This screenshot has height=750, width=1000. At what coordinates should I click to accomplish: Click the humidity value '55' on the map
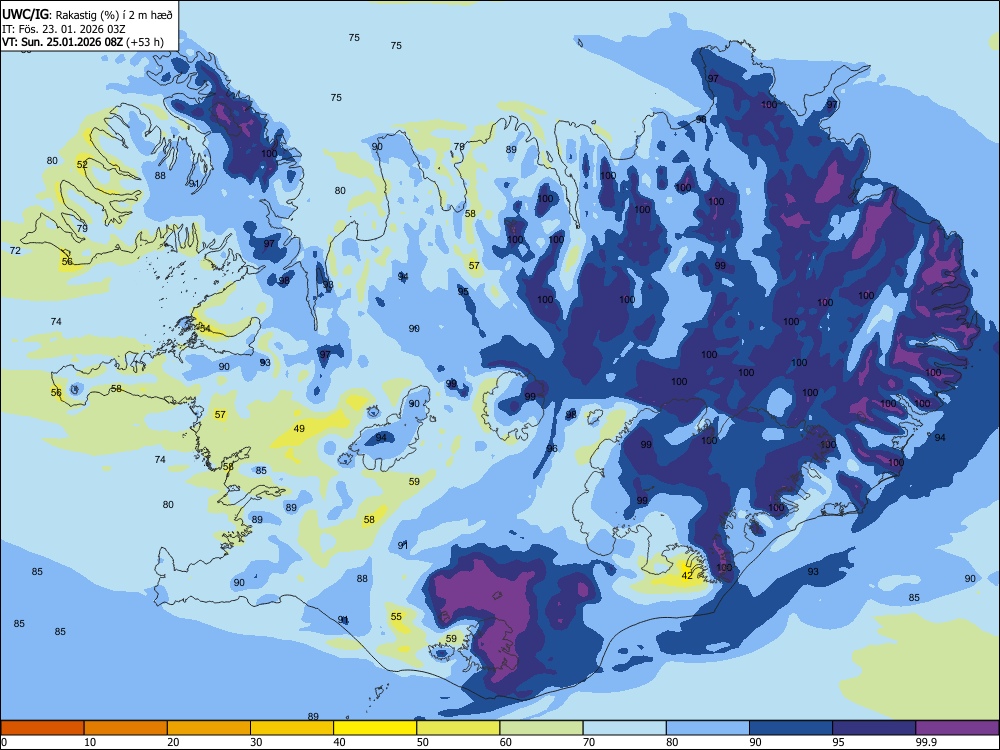click(x=396, y=616)
